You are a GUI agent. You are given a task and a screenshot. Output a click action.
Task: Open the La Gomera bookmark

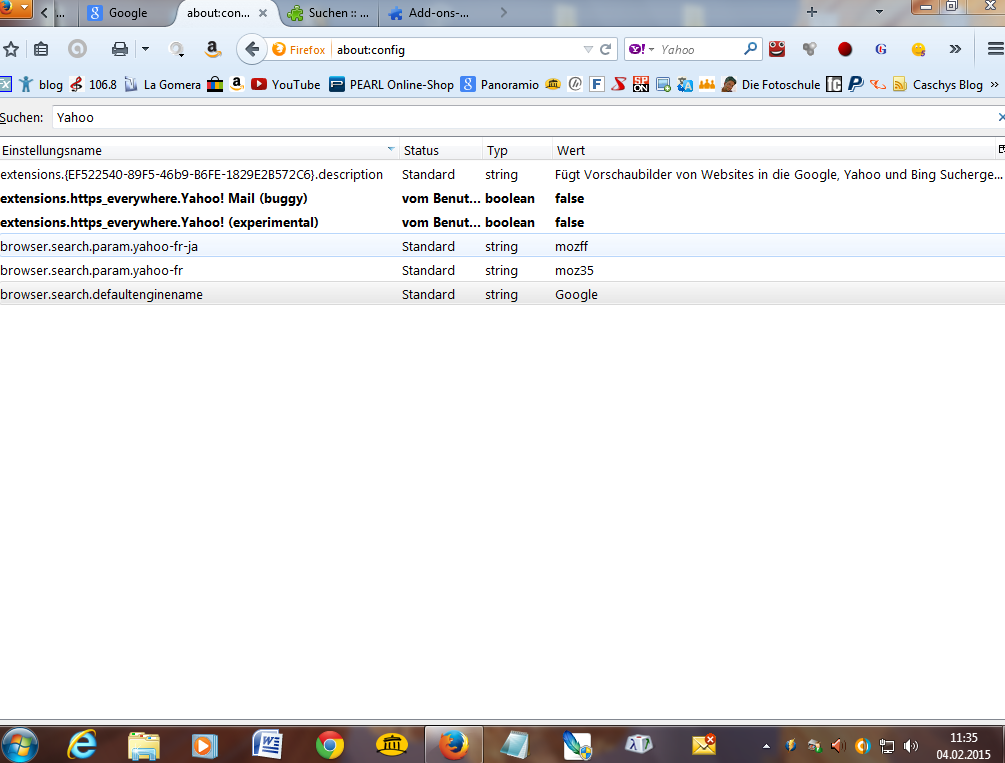point(163,85)
